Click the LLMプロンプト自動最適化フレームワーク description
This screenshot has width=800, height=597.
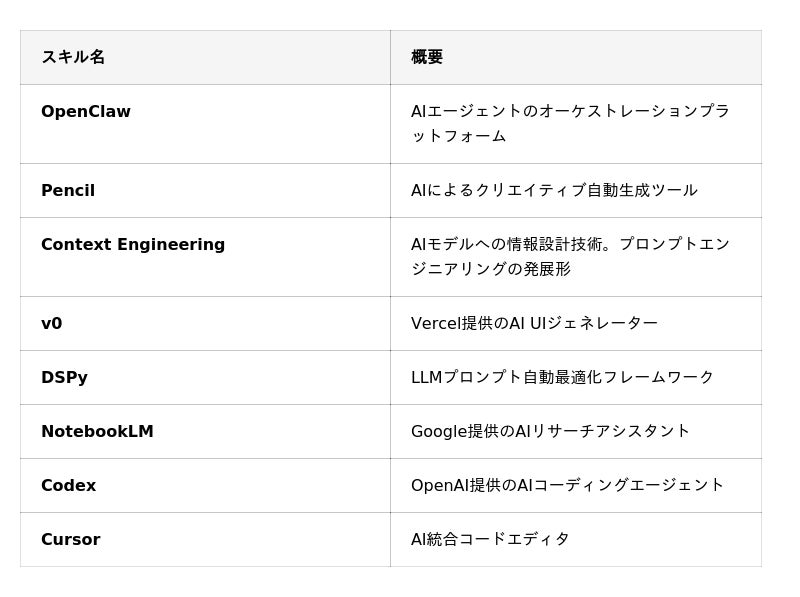562,377
